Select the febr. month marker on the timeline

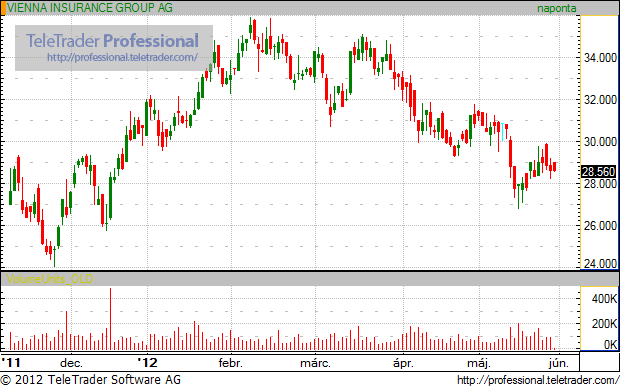pos(231,363)
